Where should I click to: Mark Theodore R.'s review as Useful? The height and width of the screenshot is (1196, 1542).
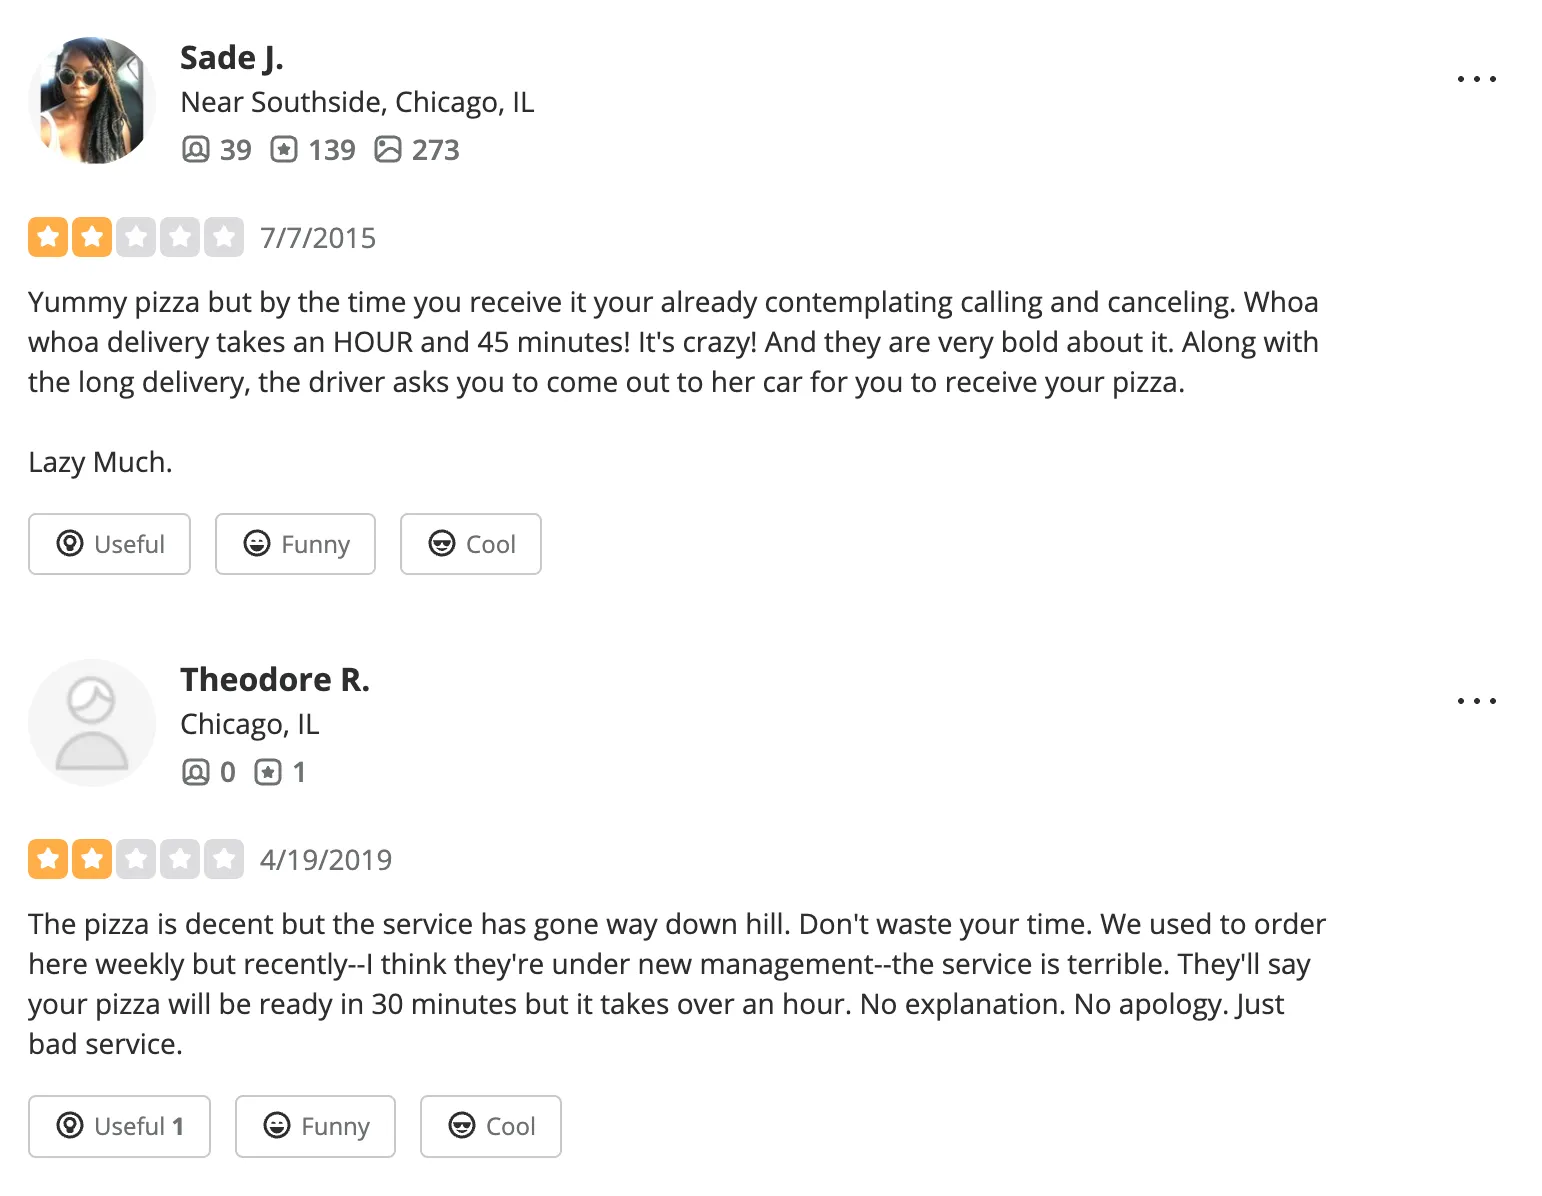[119, 1126]
